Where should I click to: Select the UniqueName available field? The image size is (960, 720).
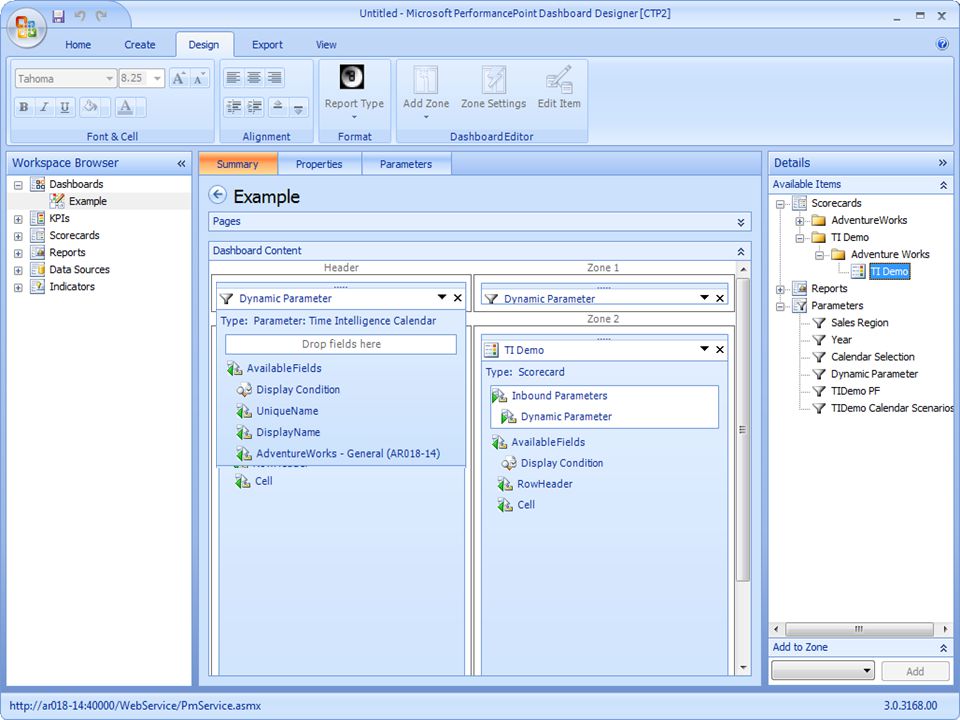tap(287, 411)
